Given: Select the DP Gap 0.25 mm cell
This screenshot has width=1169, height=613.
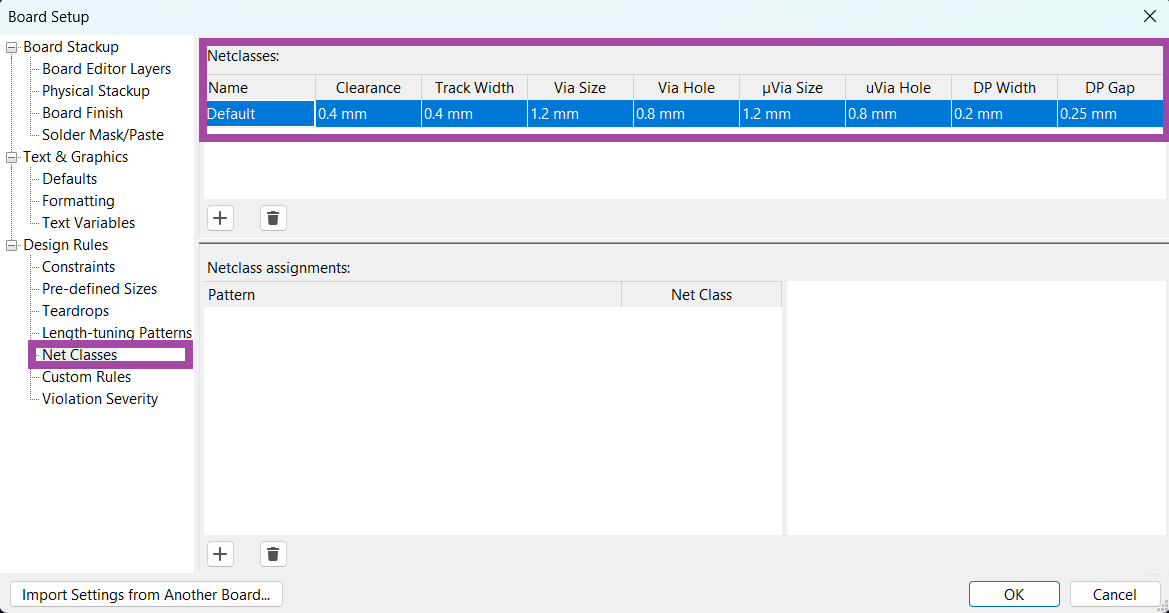Looking at the screenshot, I should pos(1109,114).
